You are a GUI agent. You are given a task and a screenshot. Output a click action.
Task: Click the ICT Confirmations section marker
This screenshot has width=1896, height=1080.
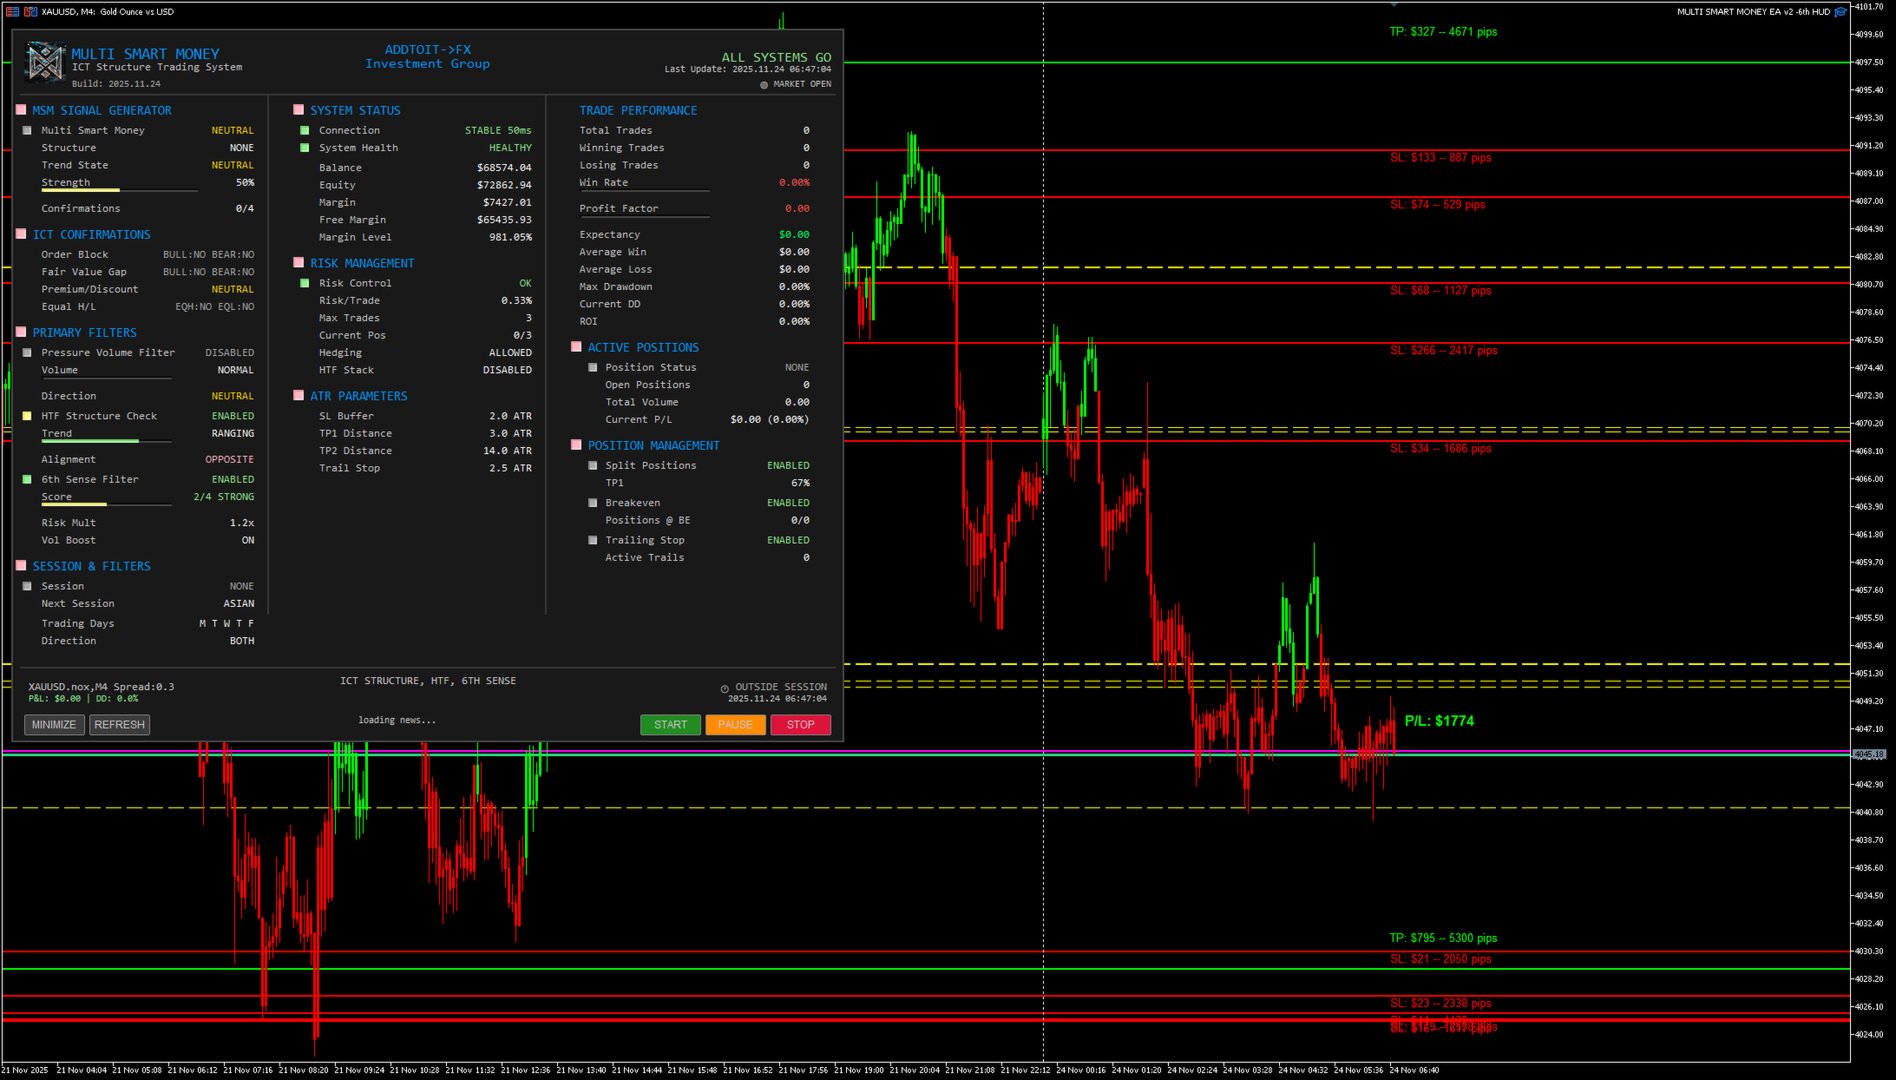(21, 234)
